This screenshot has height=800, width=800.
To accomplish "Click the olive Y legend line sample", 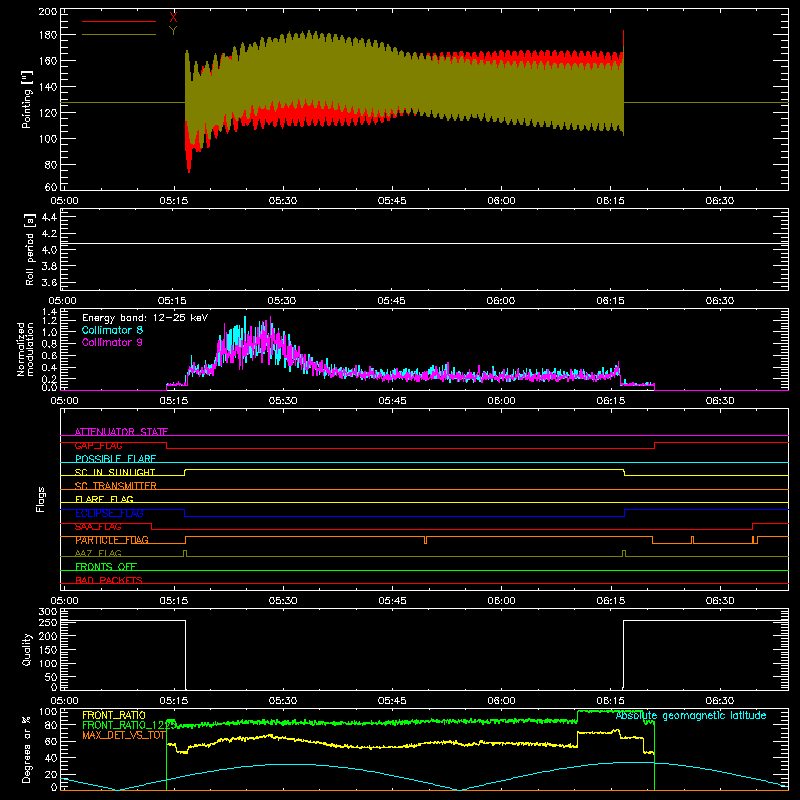I will point(119,34).
